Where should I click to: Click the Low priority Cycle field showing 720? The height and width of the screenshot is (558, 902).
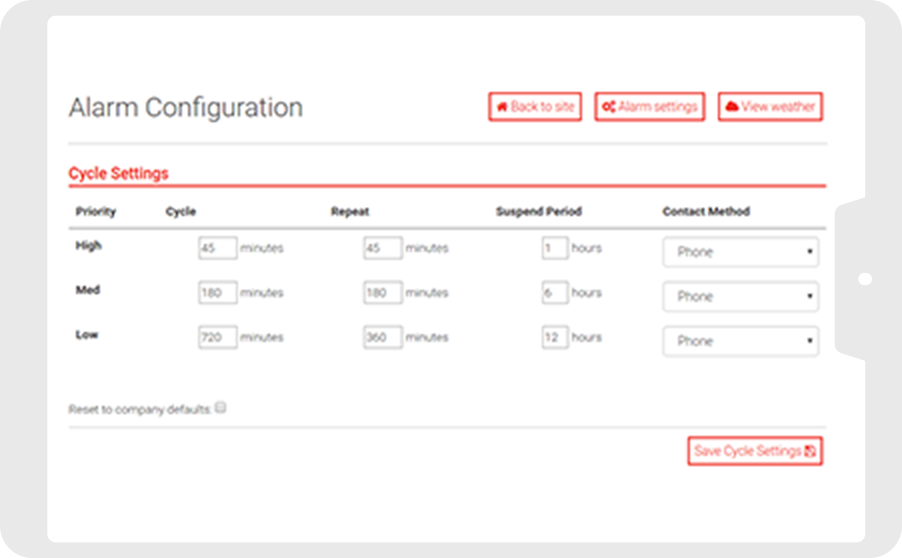(217, 337)
